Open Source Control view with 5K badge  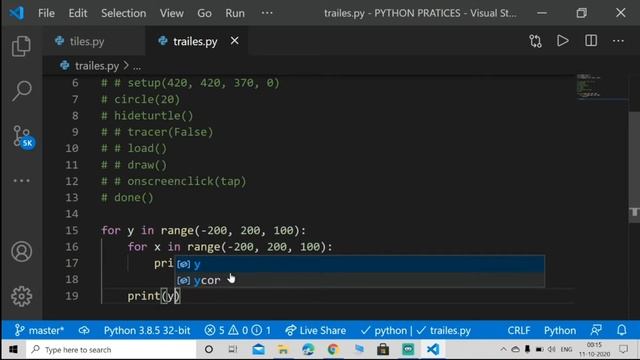coord(23,136)
